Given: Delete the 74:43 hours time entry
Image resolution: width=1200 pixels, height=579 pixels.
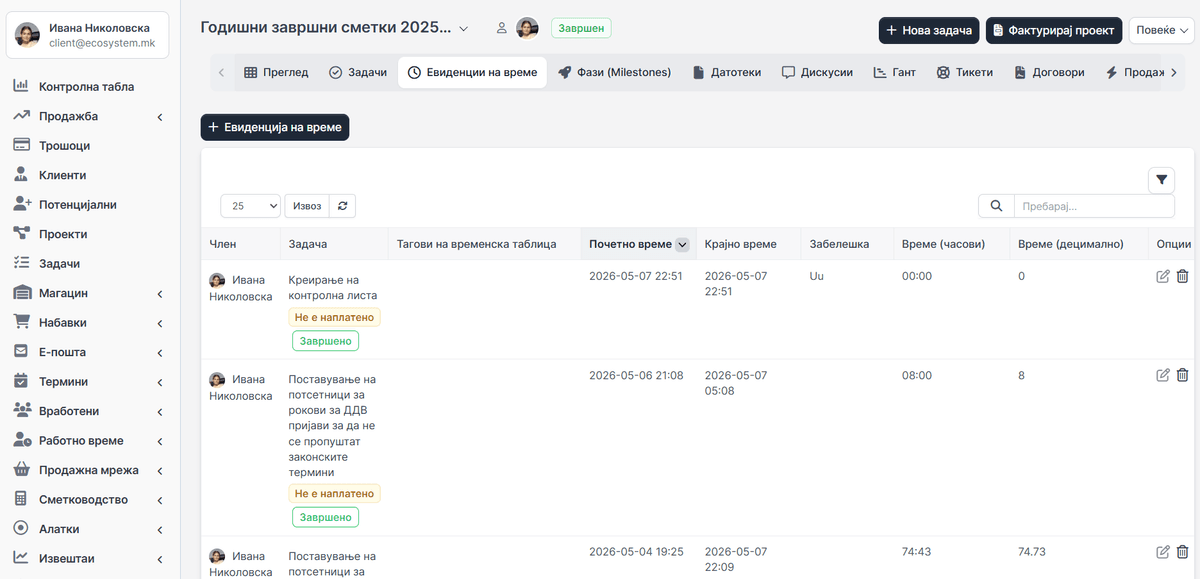Looking at the screenshot, I should (x=1182, y=552).
